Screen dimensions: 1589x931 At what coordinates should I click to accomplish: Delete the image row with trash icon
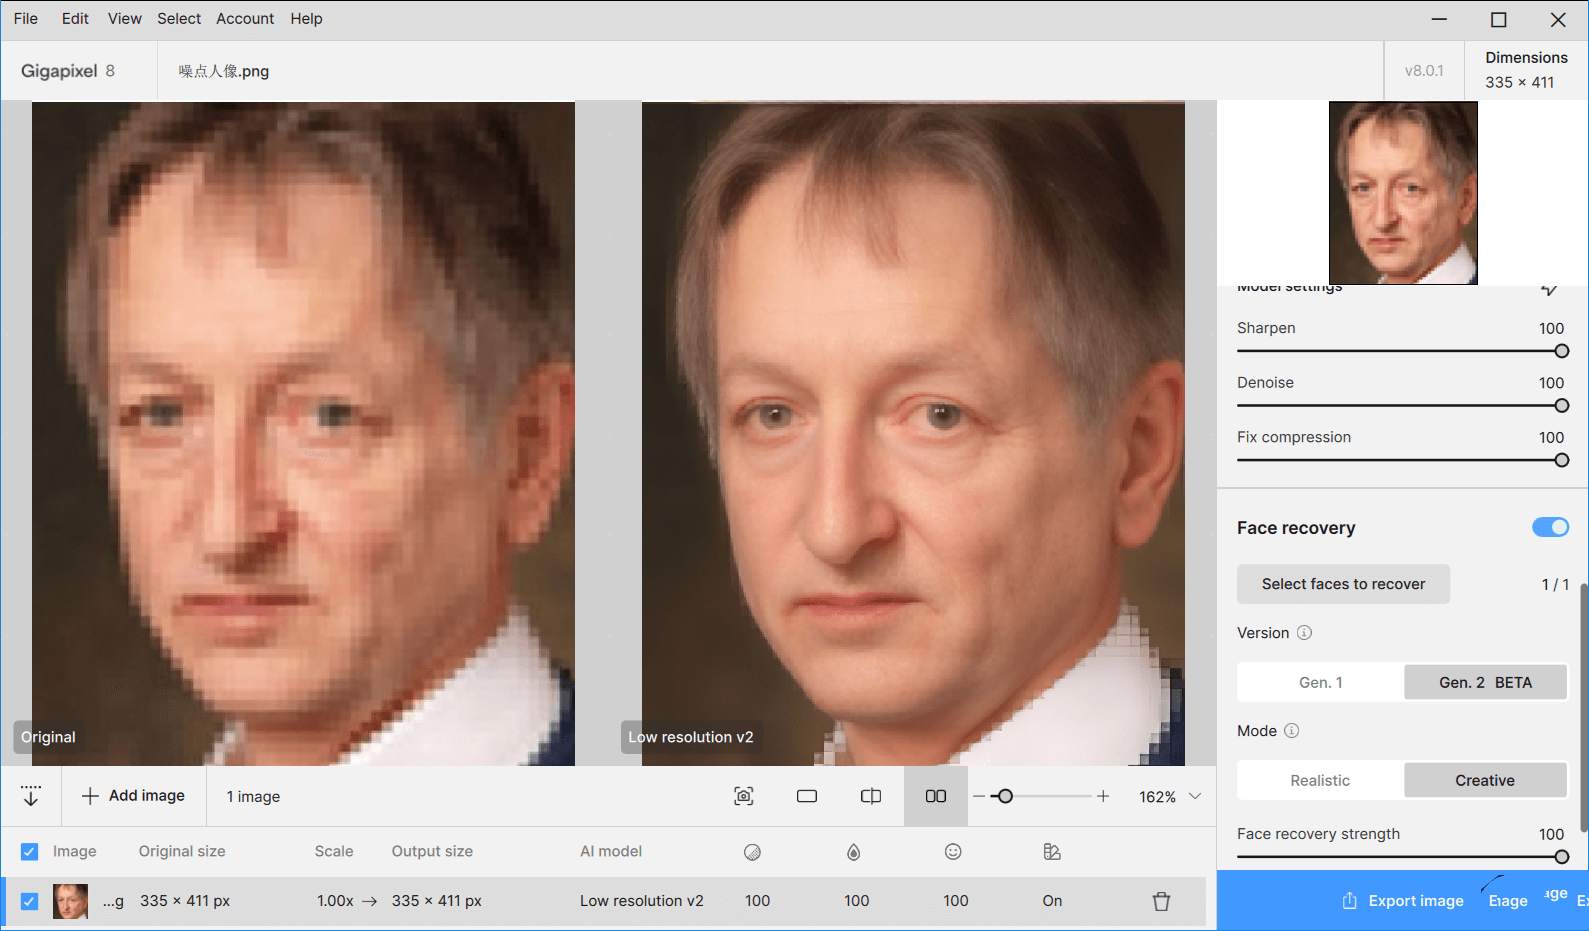pos(1161,901)
